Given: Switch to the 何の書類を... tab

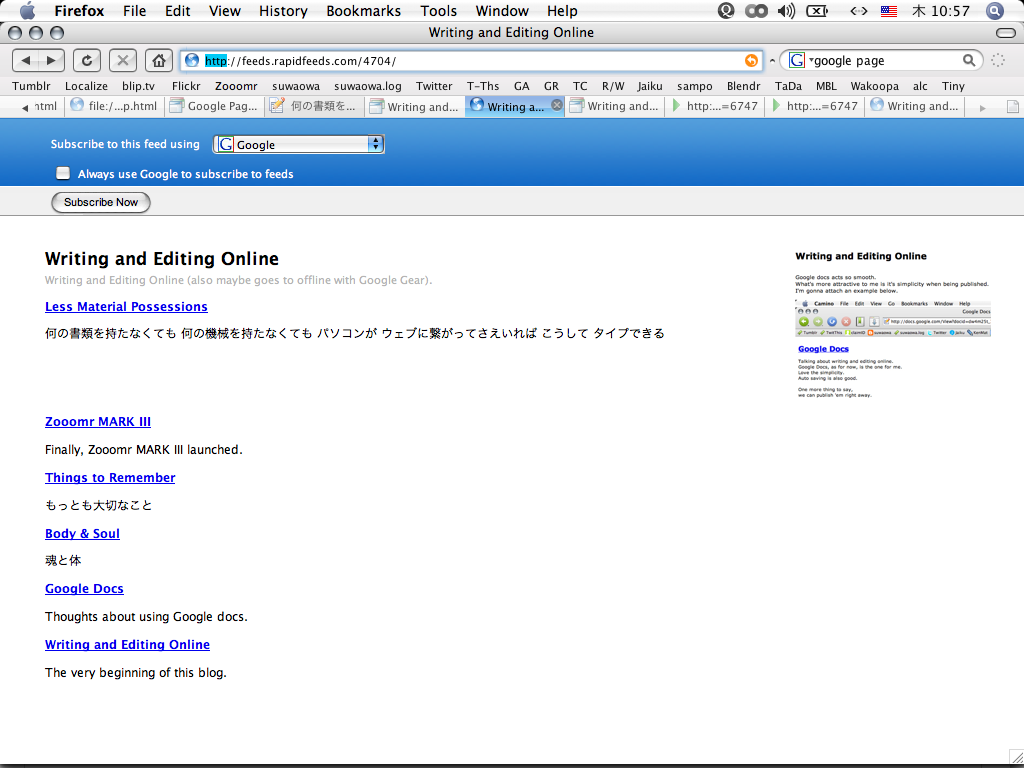Looking at the screenshot, I should 315,106.
